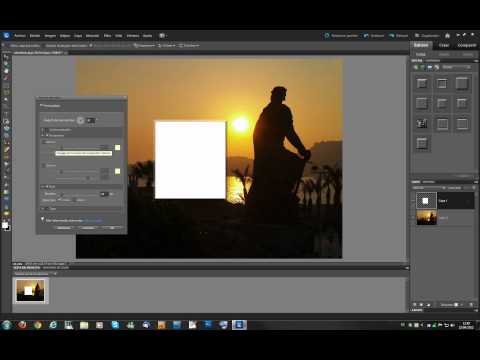
Task: Switch to the Rápida edit mode
Action: click(x=444, y=54)
